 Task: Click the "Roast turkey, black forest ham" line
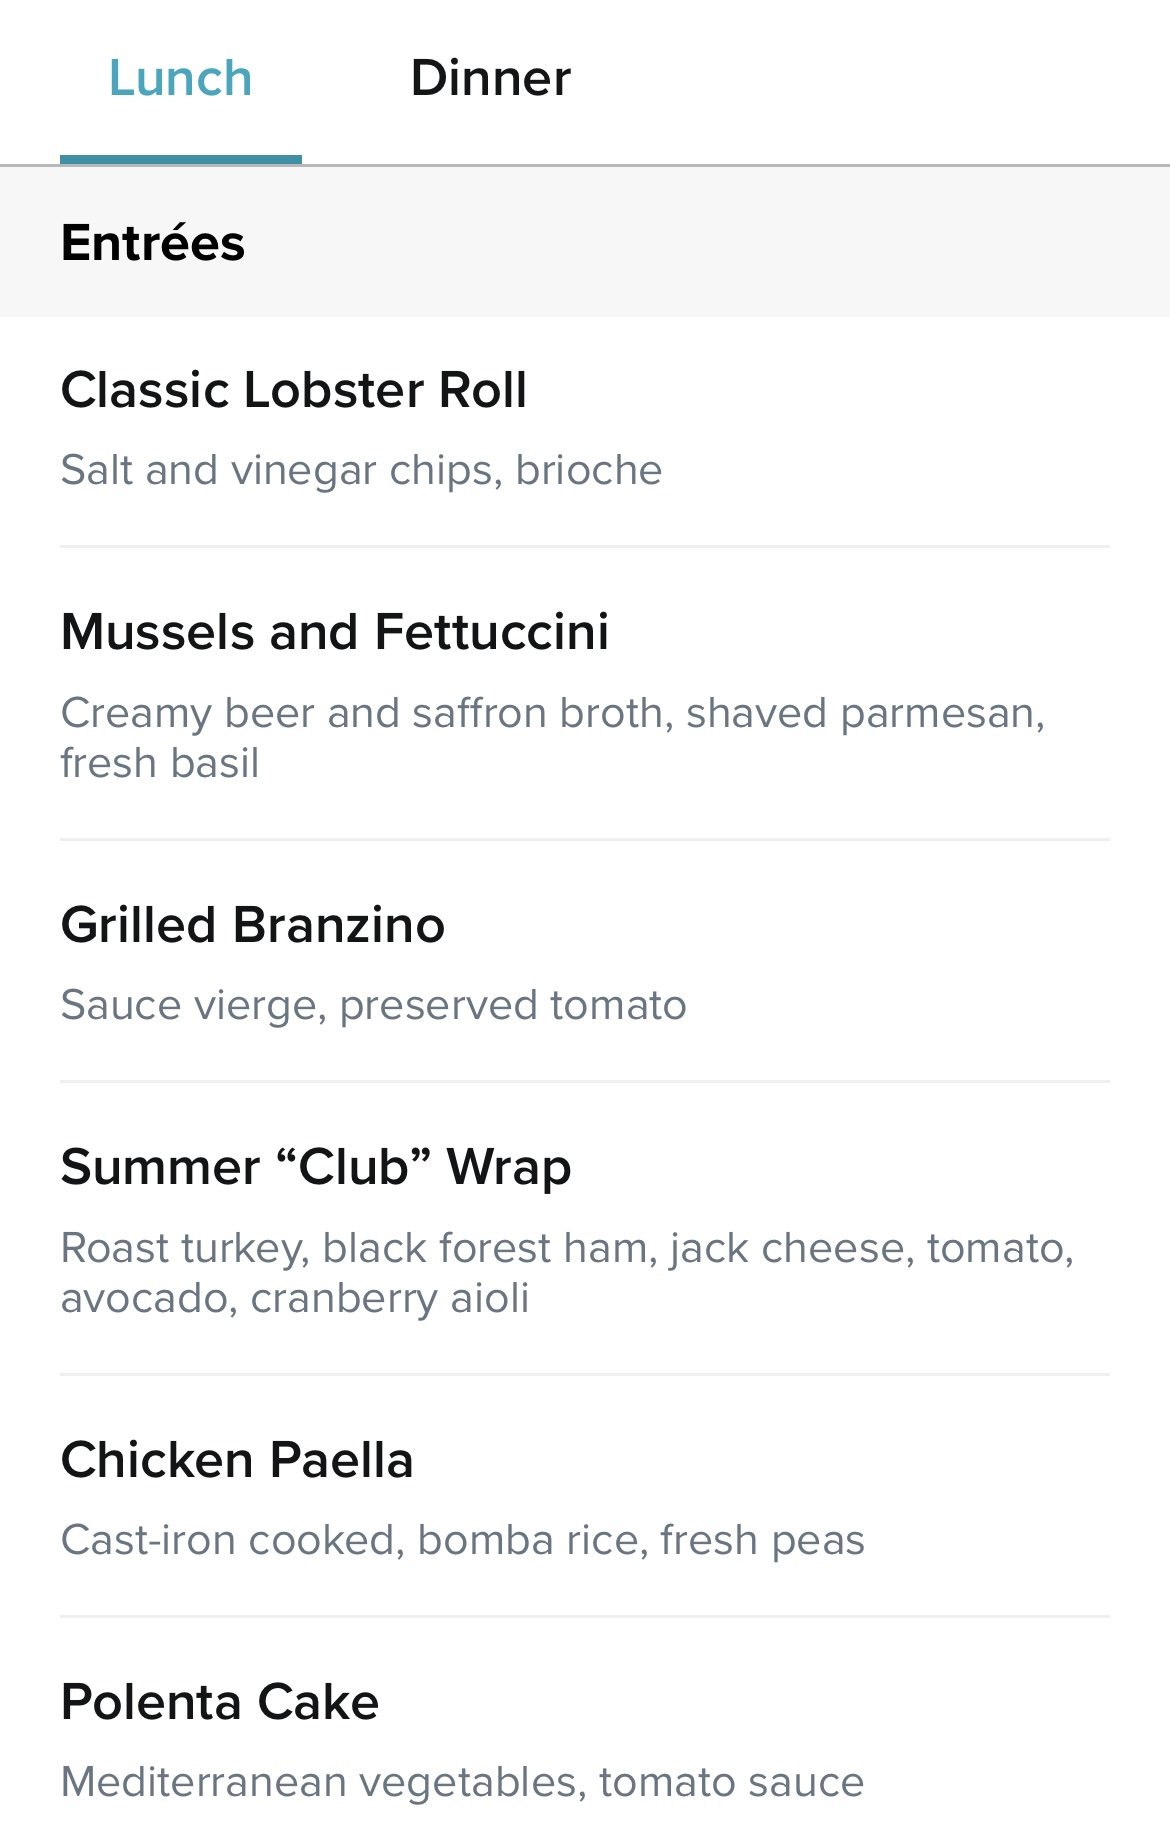[568, 1248]
